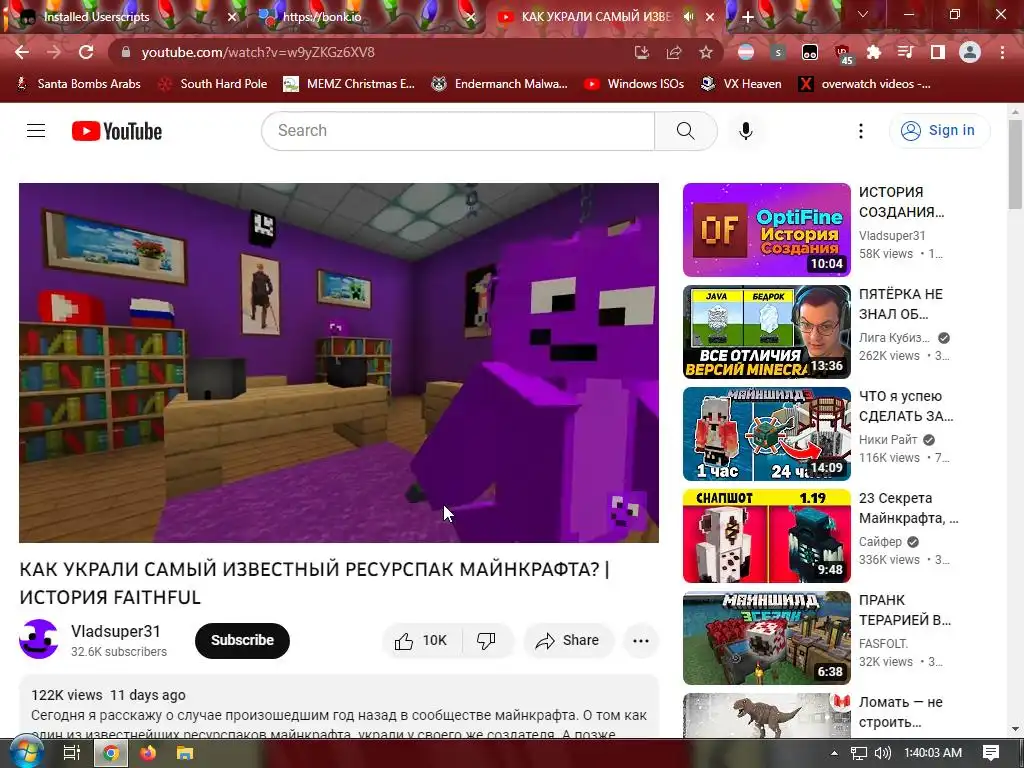Open Chrome three-dot menu
1024x768 pixels.
coord(1002,52)
